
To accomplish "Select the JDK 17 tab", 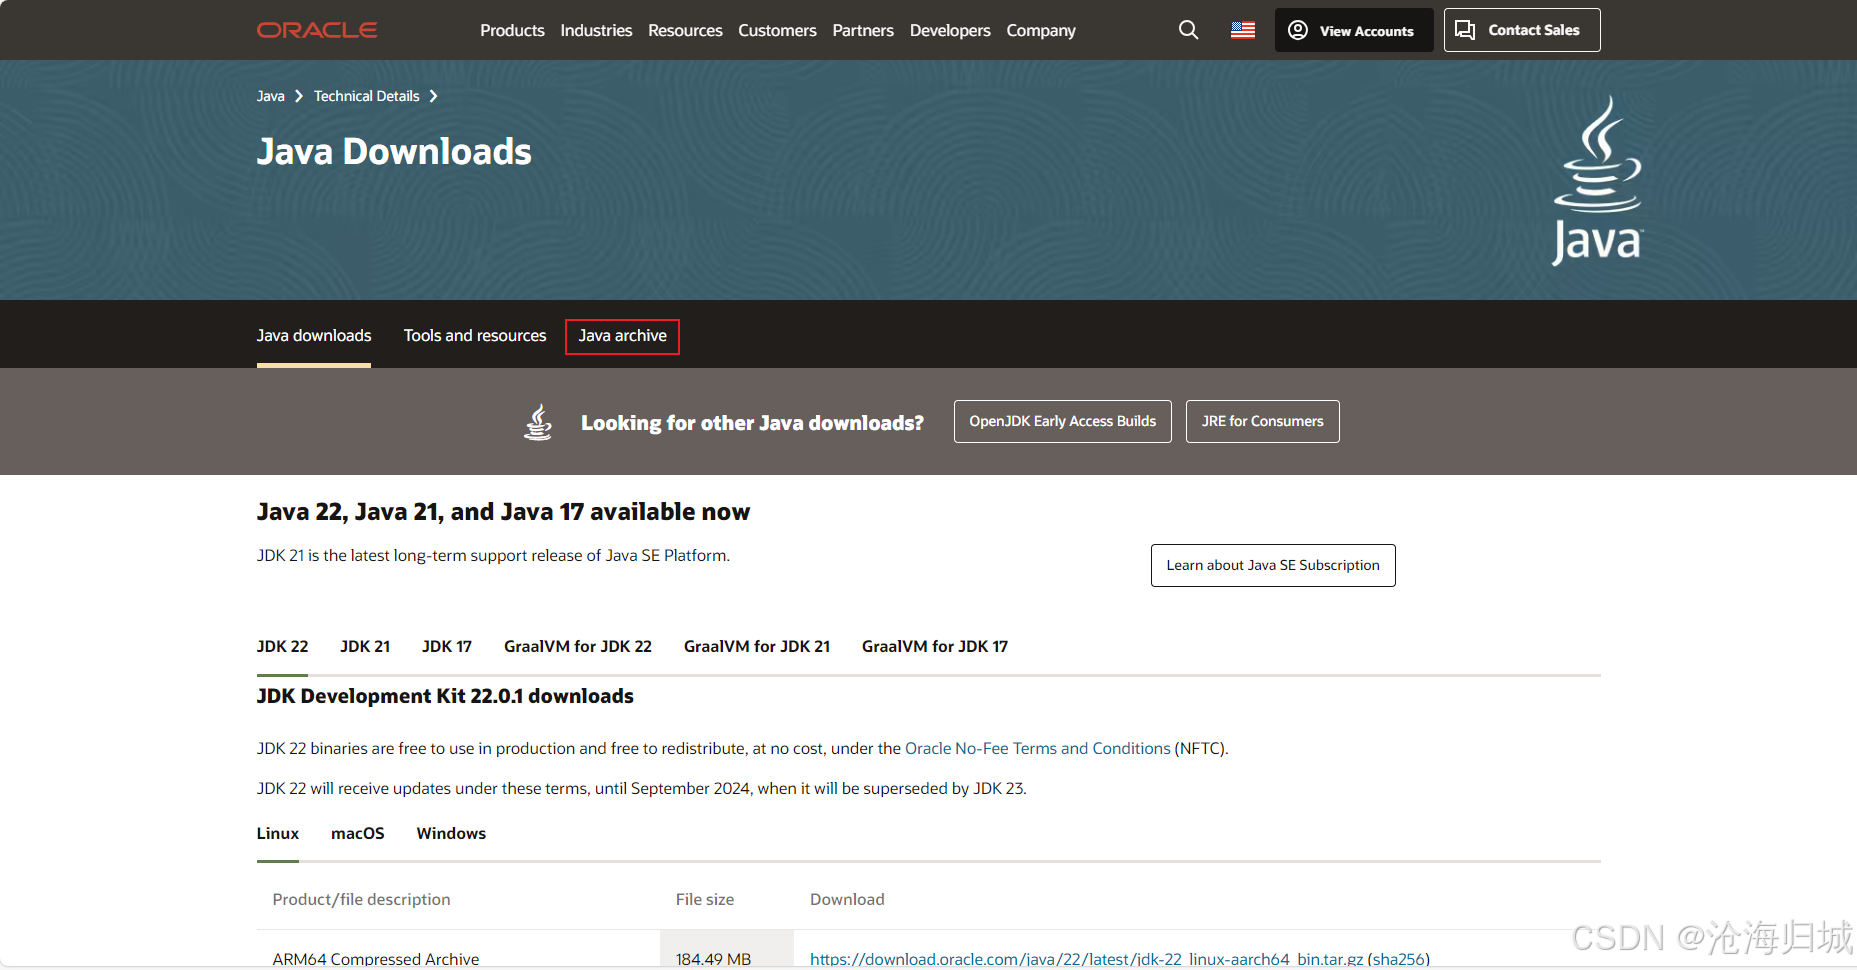I will pyautogui.click(x=447, y=647).
